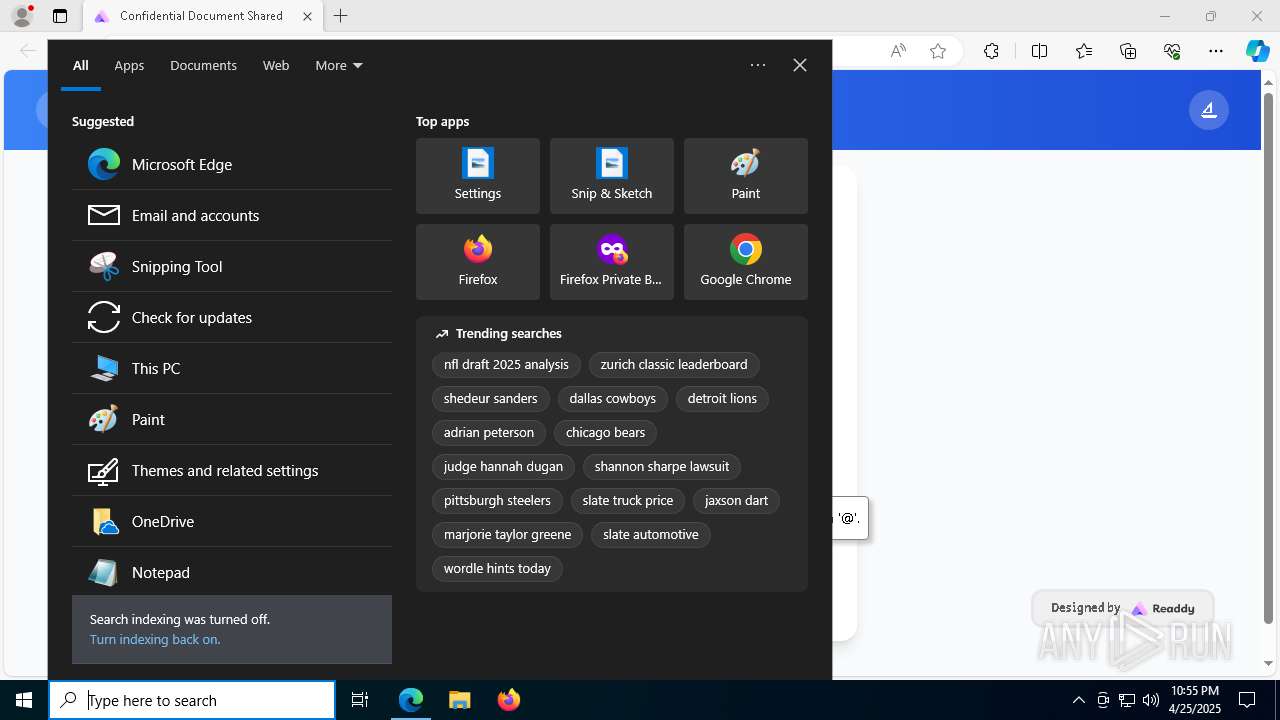Open This PC from suggestions
This screenshot has width=1280, height=720.
click(x=232, y=368)
